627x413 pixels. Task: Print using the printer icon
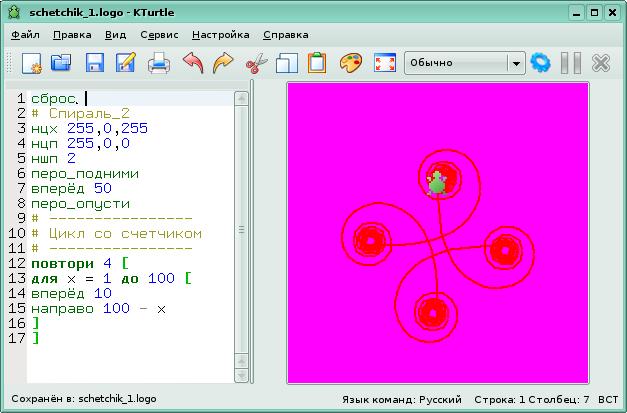(x=159, y=63)
